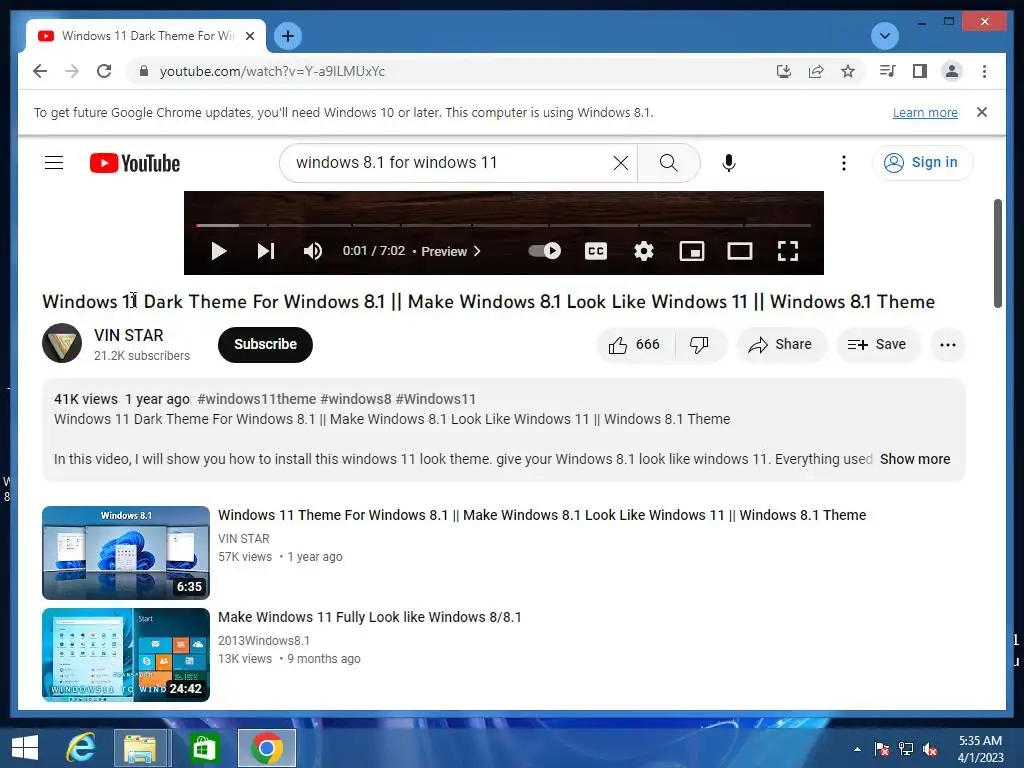Open the muted volume tray icon

[930, 749]
